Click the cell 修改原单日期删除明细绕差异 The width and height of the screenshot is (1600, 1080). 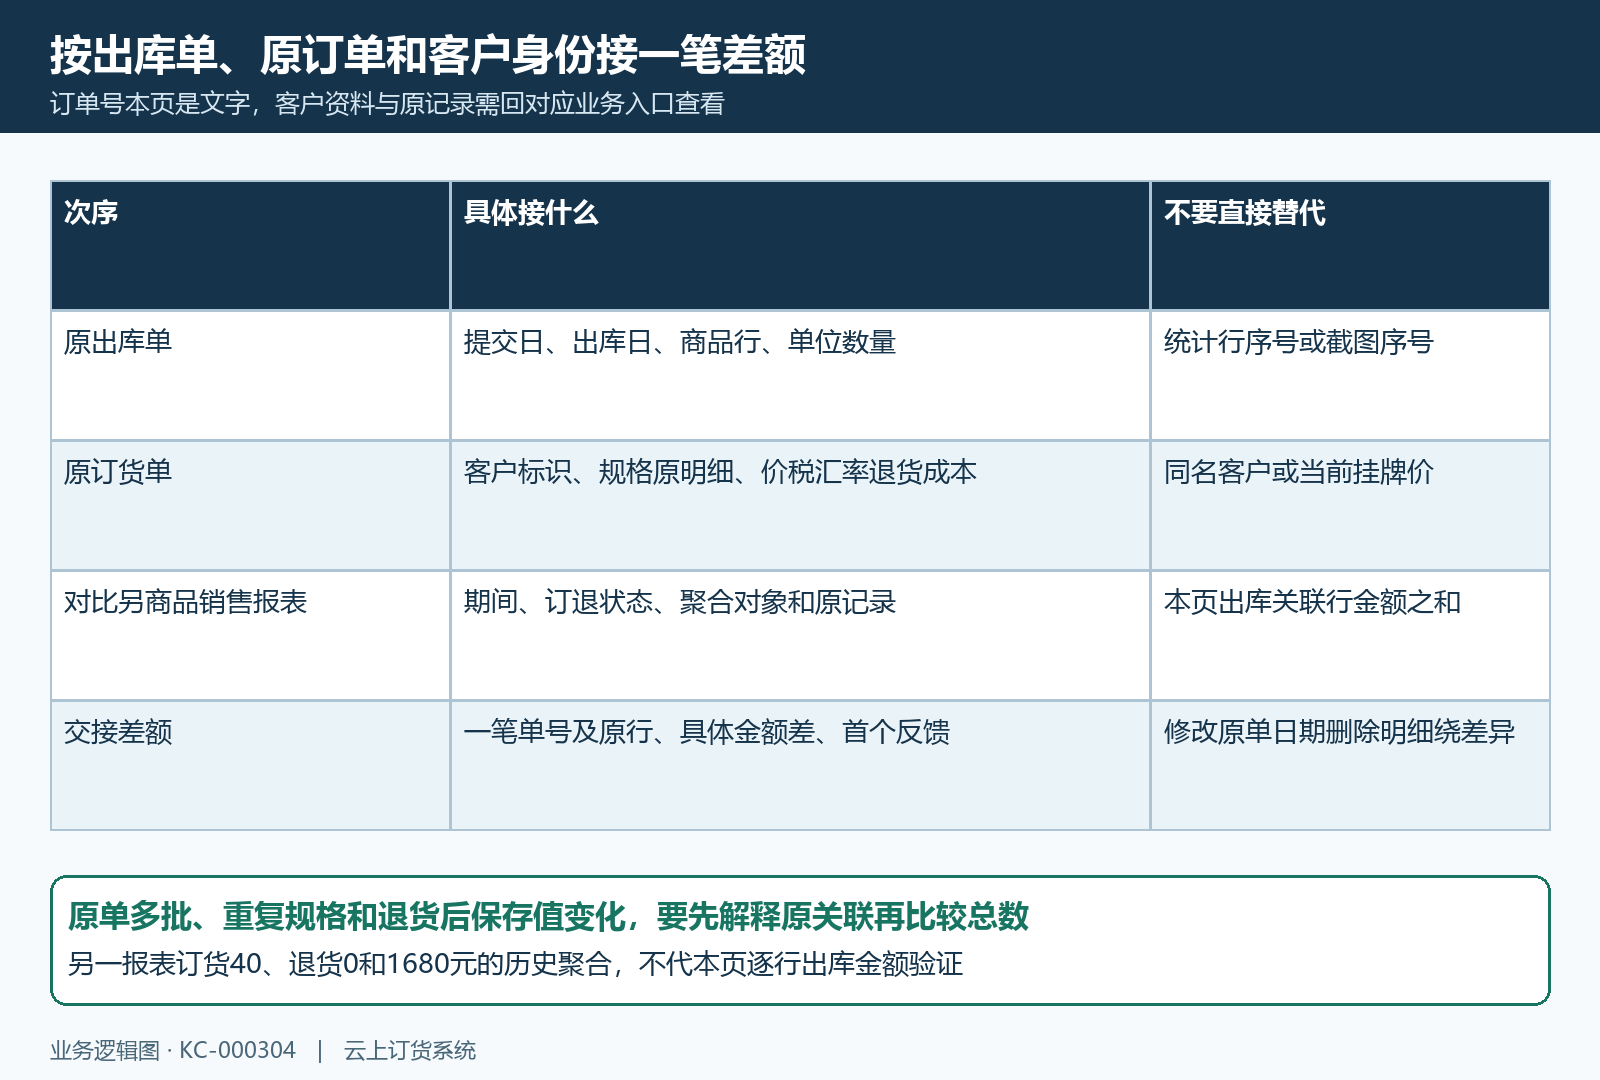tap(1350, 765)
